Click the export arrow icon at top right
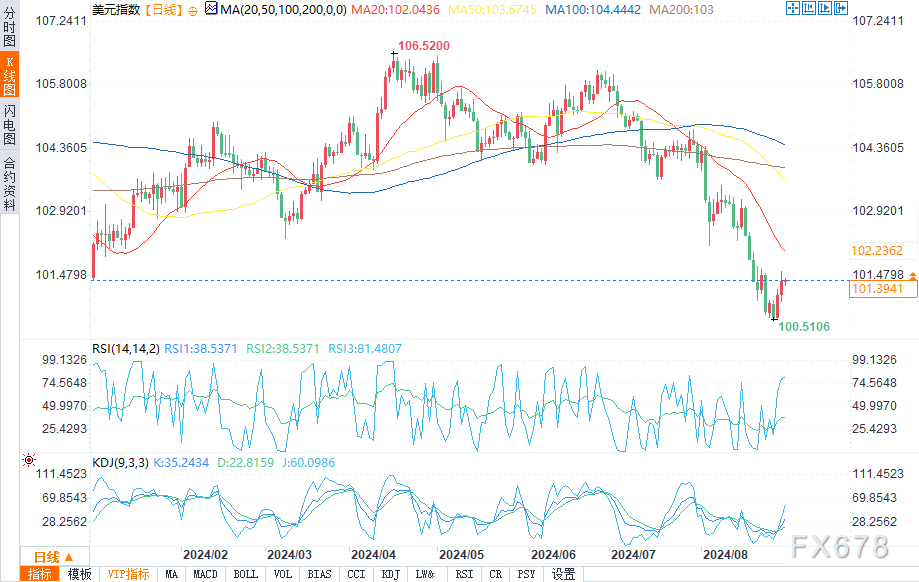Image resolution: width=919 pixels, height=582 pixels. tap(840, 8)
